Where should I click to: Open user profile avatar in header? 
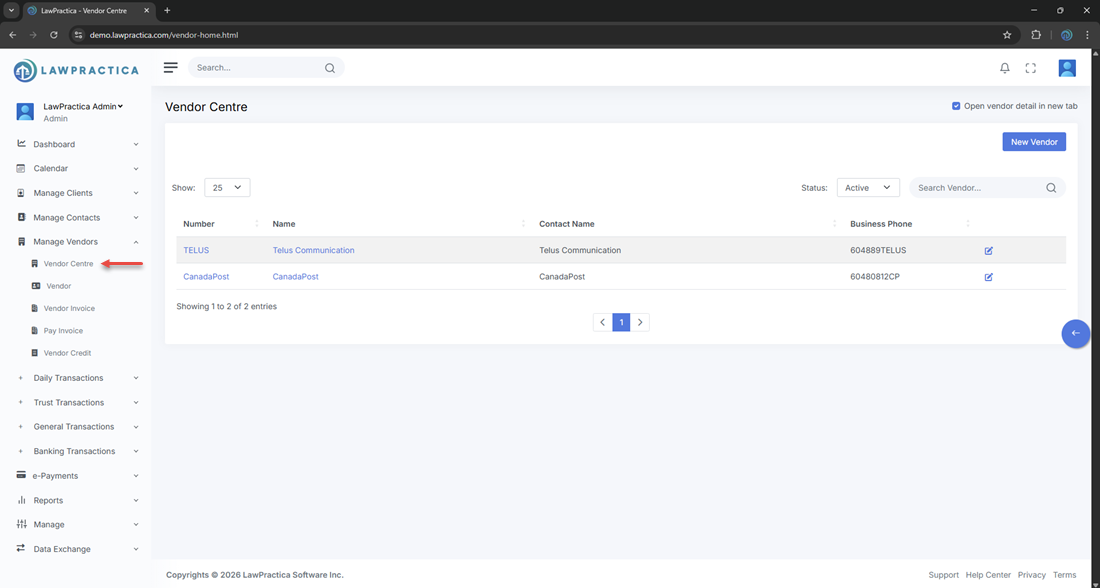[1066, 68]
